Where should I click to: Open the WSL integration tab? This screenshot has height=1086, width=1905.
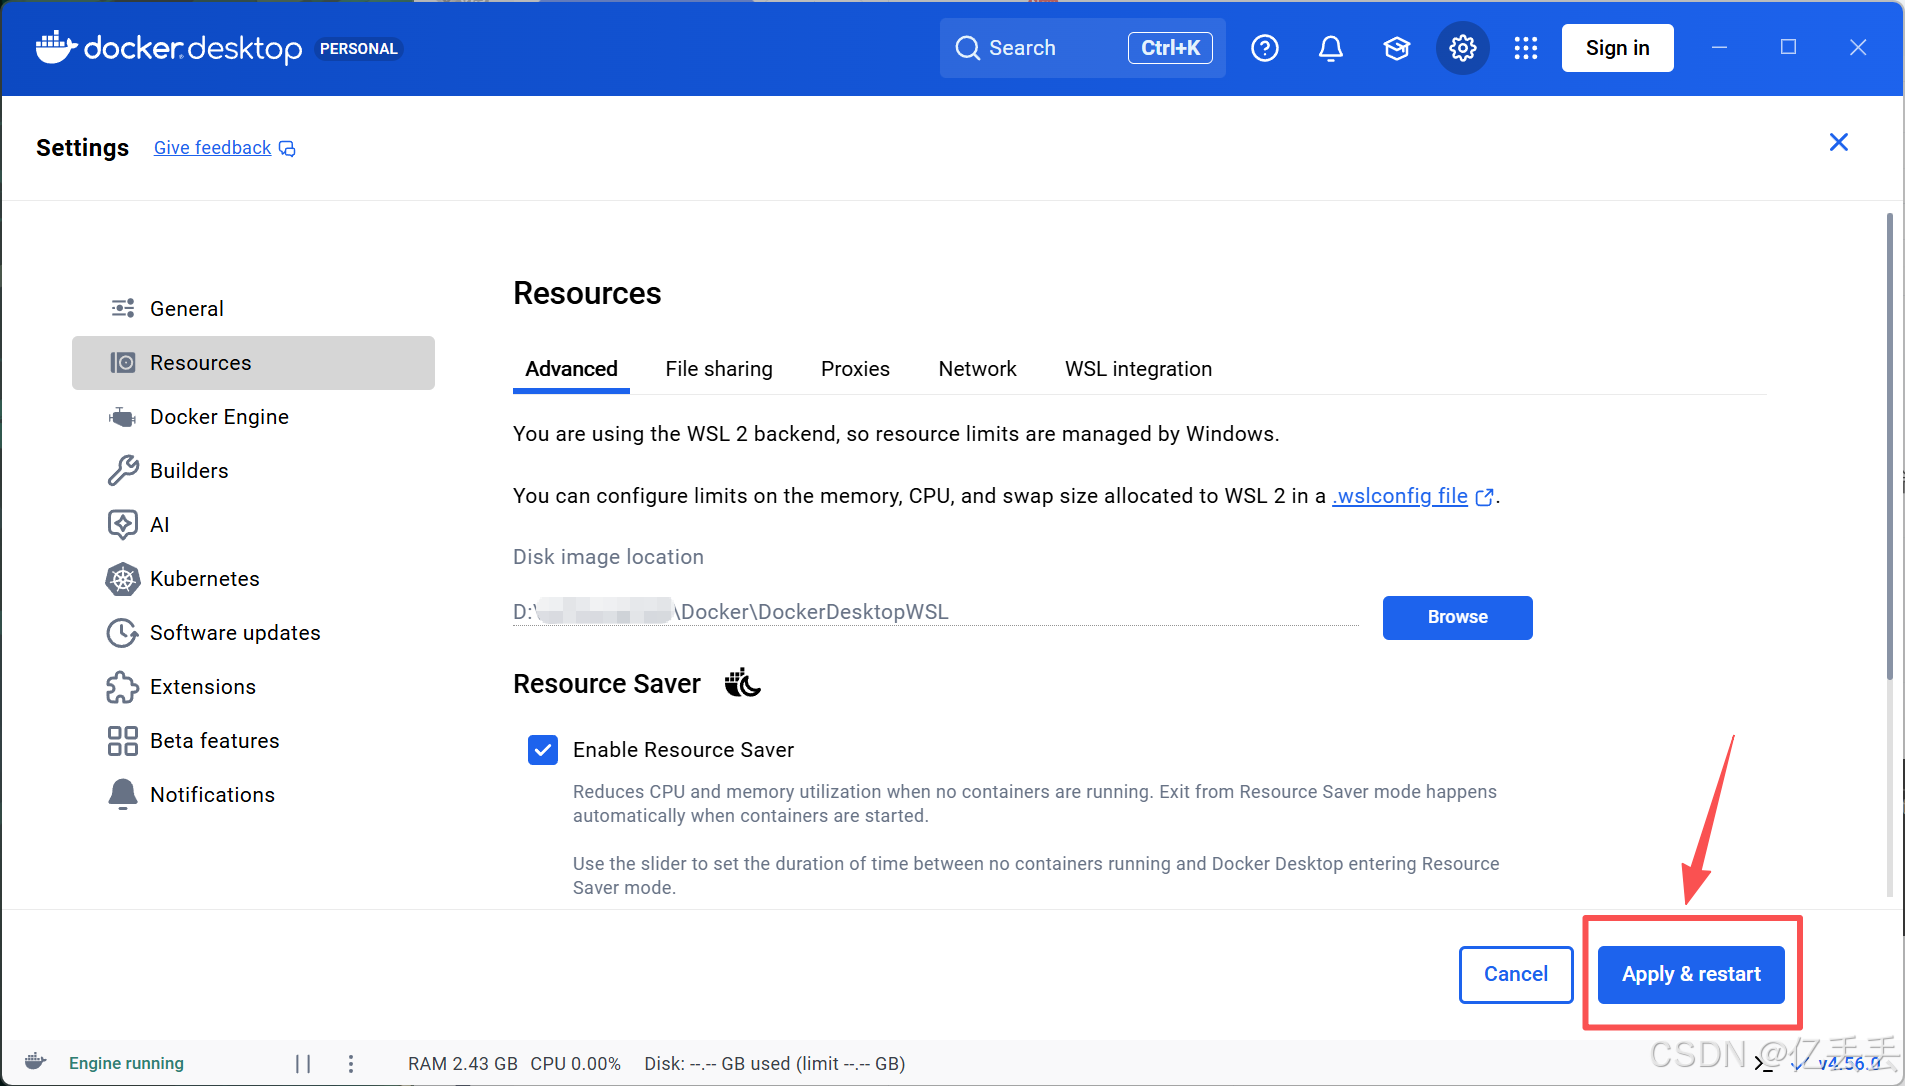(1138, 369)
